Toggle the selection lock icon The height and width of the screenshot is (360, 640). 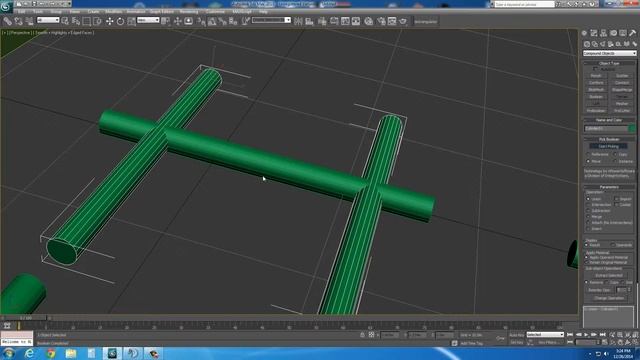click(362, 335)
